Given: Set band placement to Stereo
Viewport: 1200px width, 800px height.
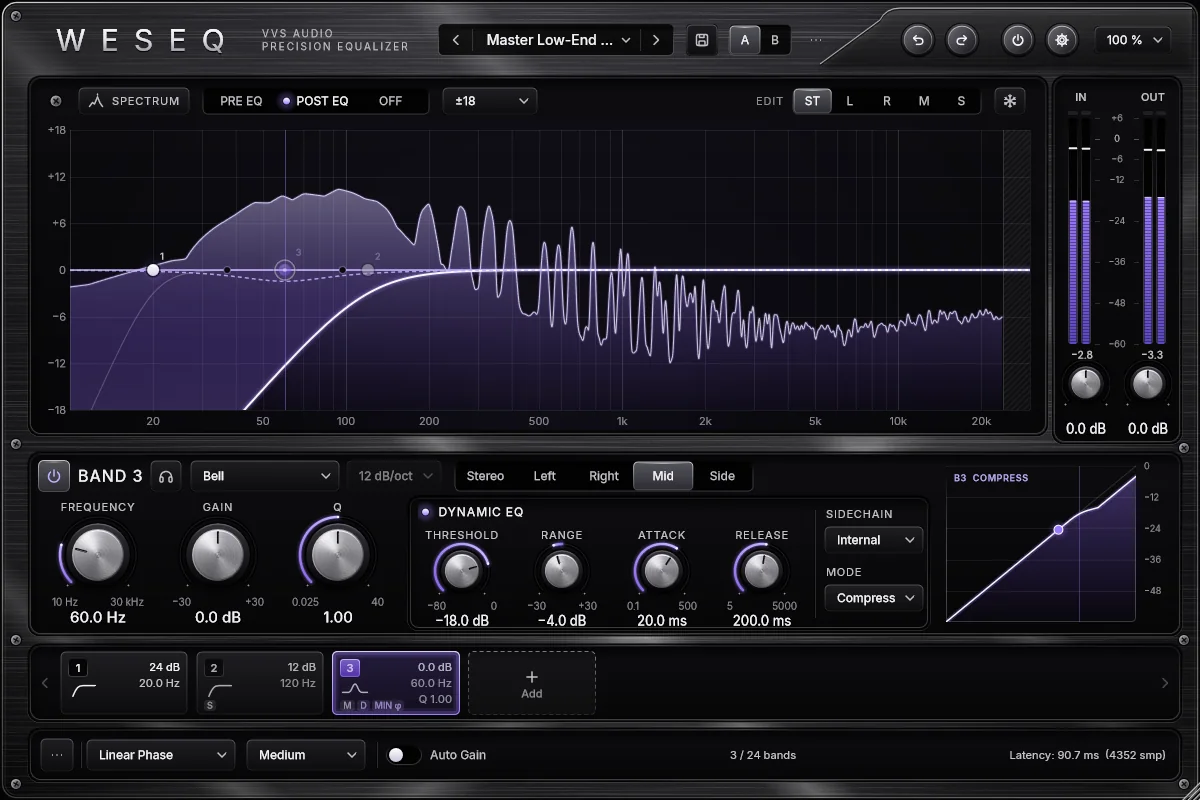Looking at the screenshot, I should 485,476.
